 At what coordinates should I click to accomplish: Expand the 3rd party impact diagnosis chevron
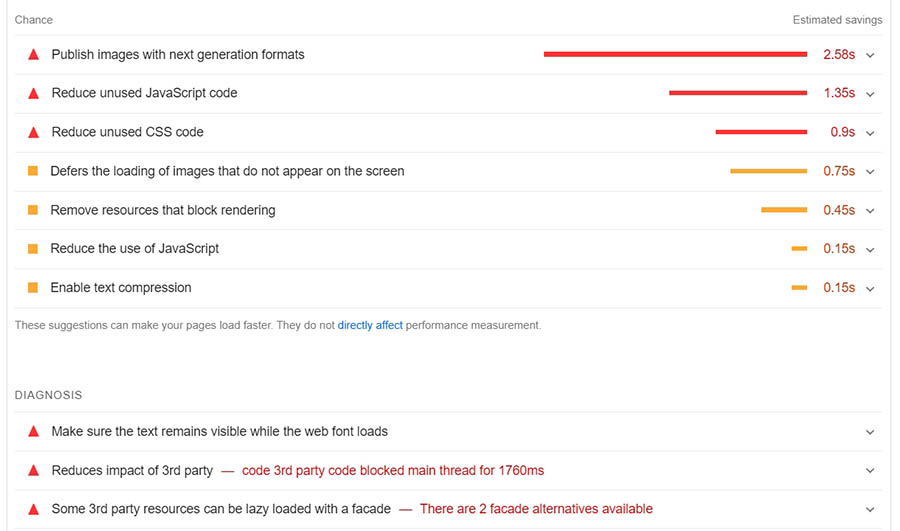point(870,470)
